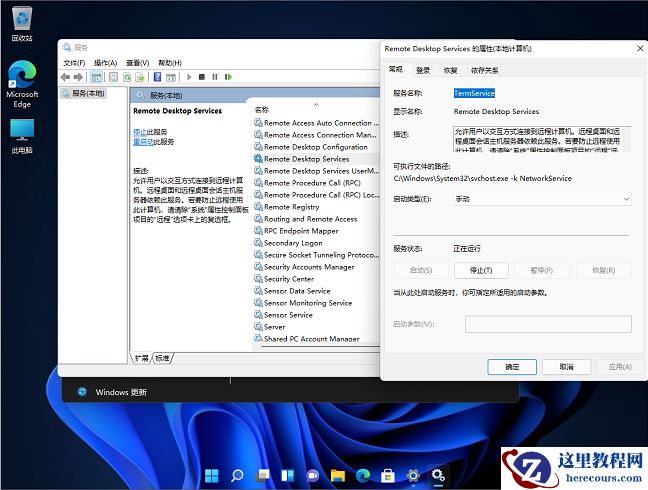Select Sensor Data Service row
This screenshot has width=648, height=490.
click(x=316, y=291)
